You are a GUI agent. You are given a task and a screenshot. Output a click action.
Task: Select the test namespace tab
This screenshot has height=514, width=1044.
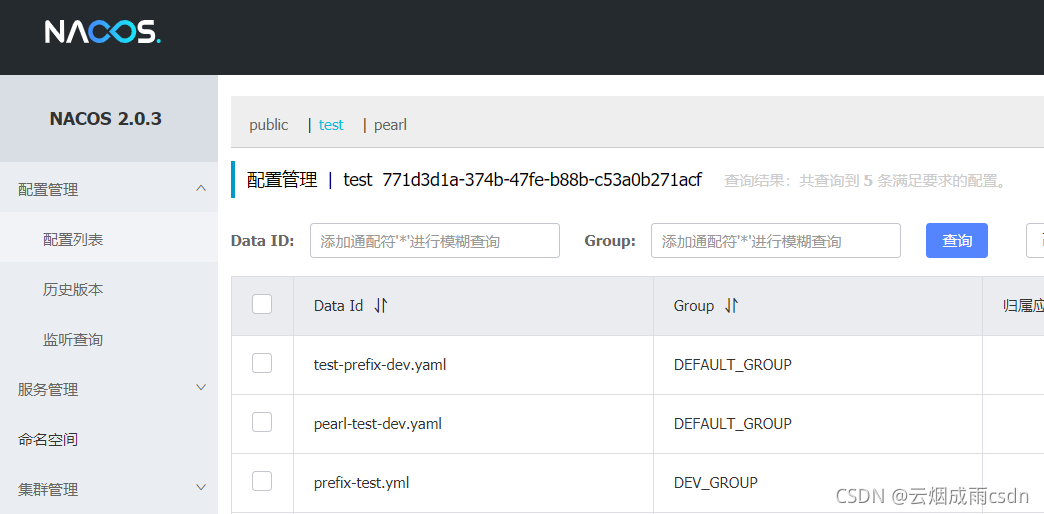[331, 125]
